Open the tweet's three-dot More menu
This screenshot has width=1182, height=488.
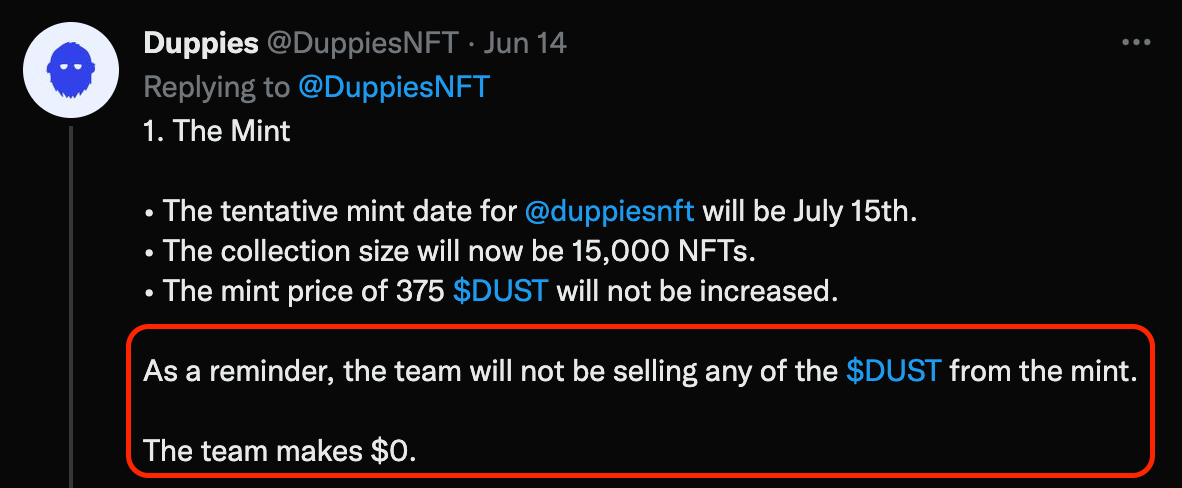1137,43
